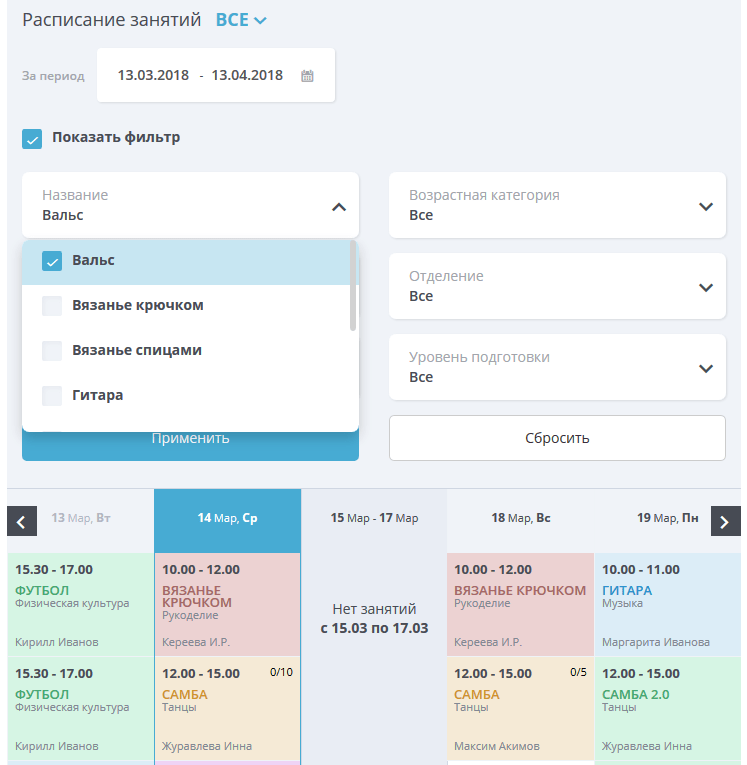Click the date range input field

[x=216, y=75]
